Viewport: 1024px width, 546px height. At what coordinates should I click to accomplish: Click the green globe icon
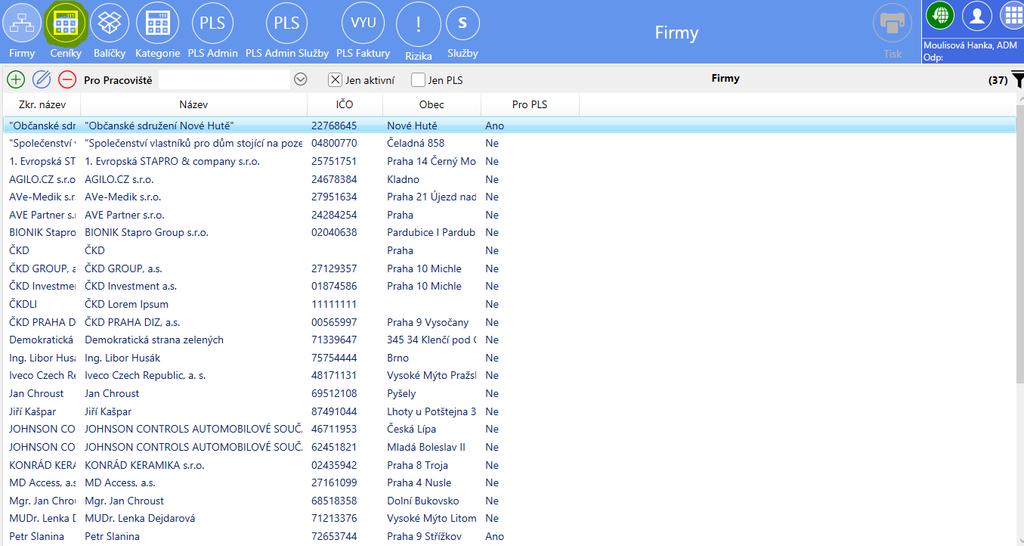pyautogui.click(x=940, y=16)
